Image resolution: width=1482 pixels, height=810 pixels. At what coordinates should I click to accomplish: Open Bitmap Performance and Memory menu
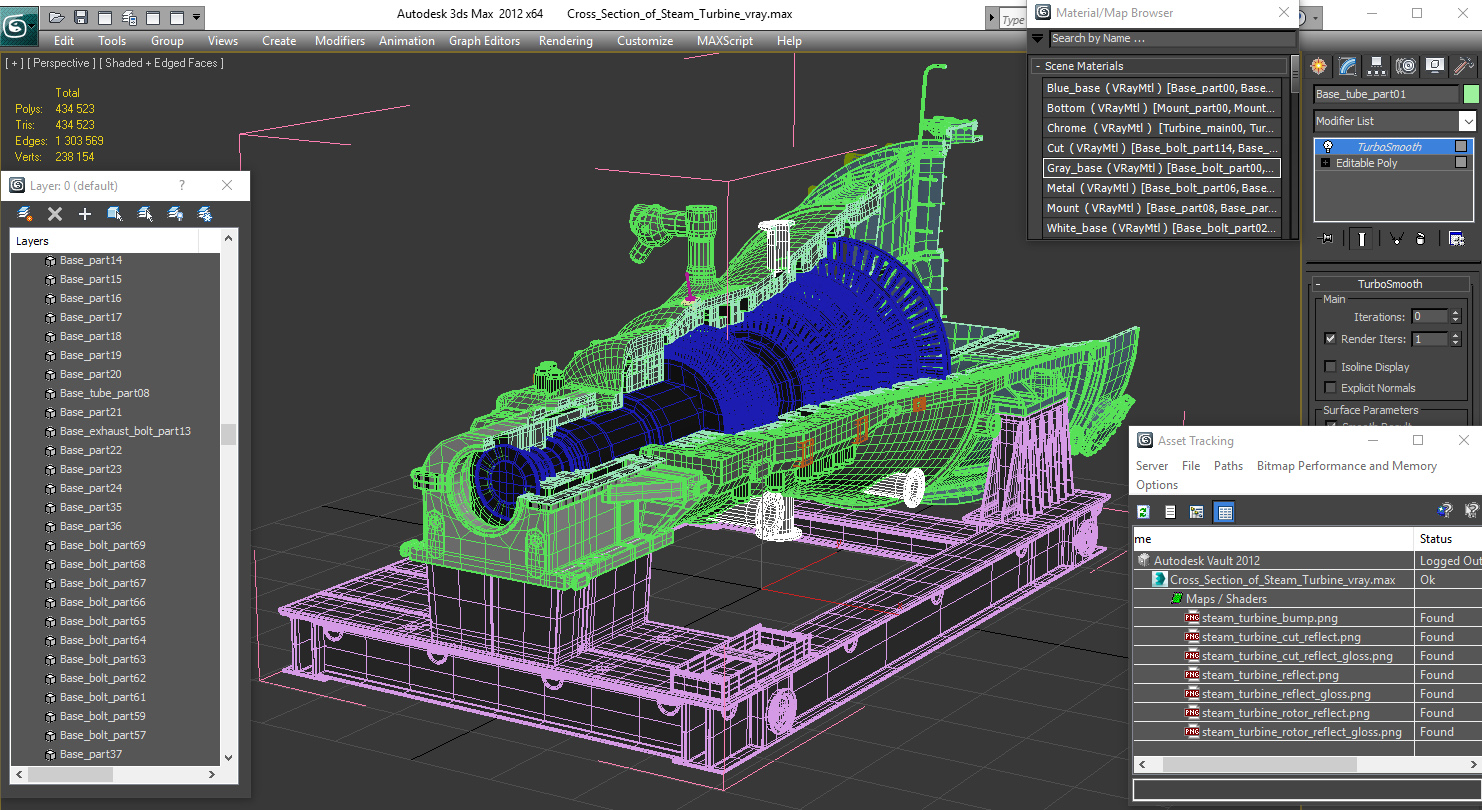point(1346,466)
